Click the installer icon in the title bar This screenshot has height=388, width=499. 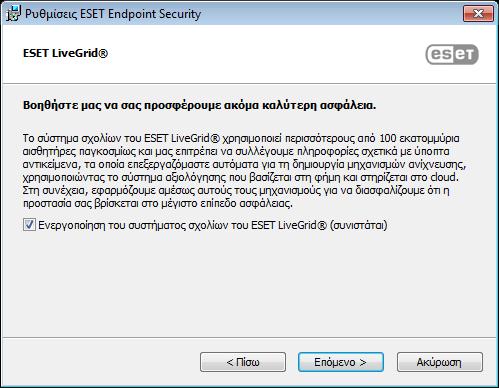point(13,13)
